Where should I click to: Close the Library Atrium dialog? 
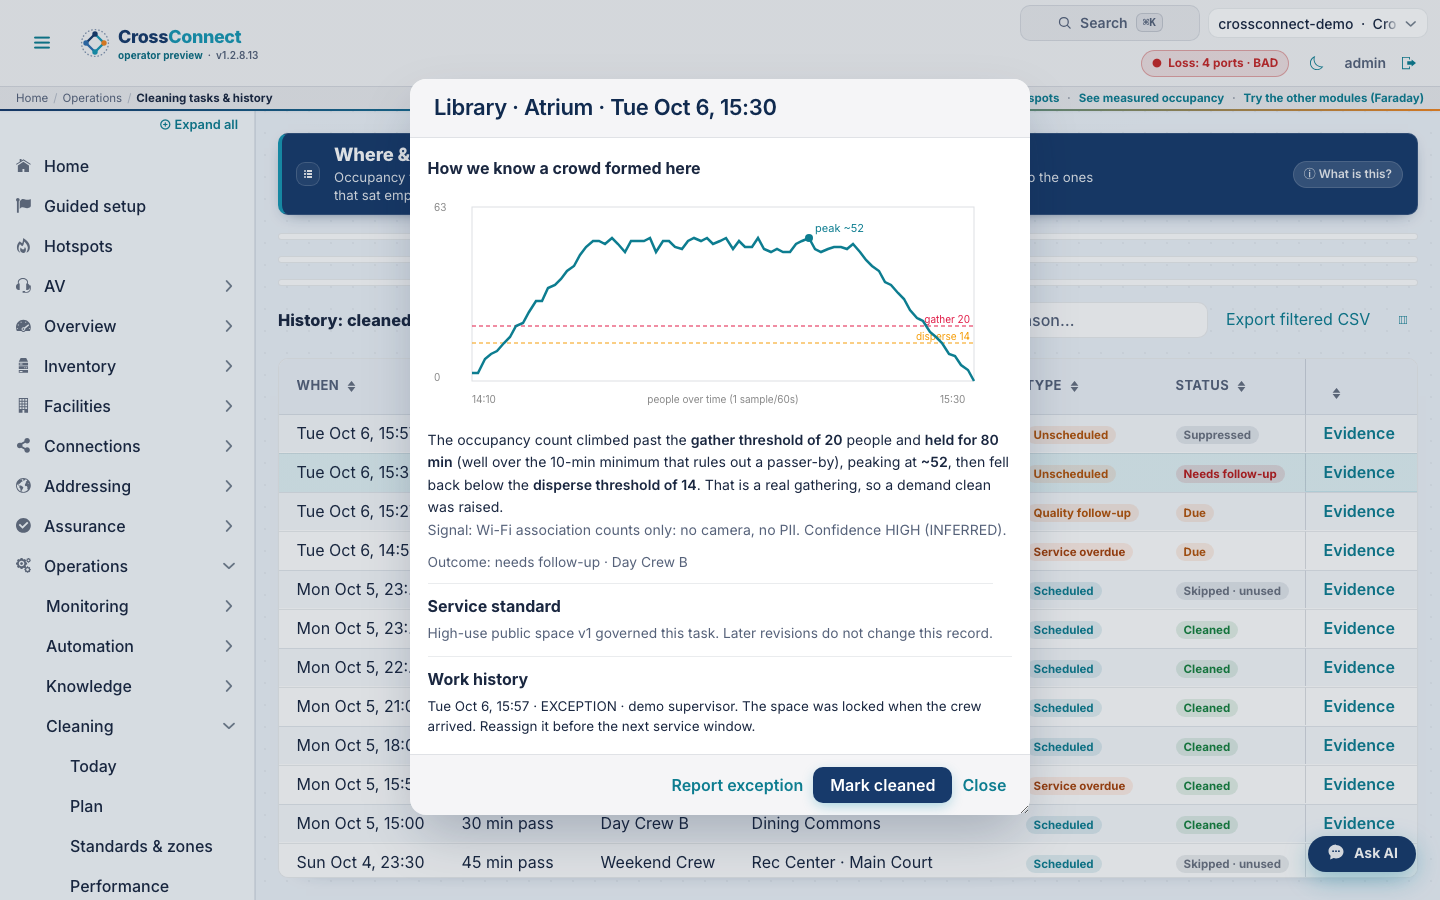click(984, 785)
